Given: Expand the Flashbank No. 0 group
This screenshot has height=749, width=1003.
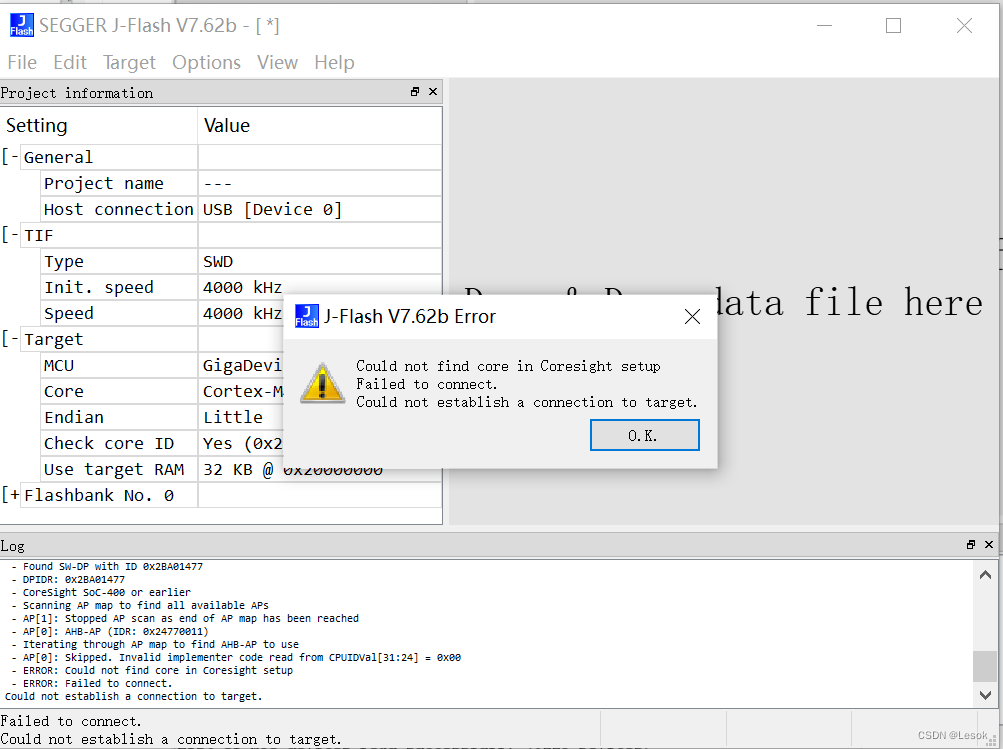Looking at the screenshot, I should [10, 495].
